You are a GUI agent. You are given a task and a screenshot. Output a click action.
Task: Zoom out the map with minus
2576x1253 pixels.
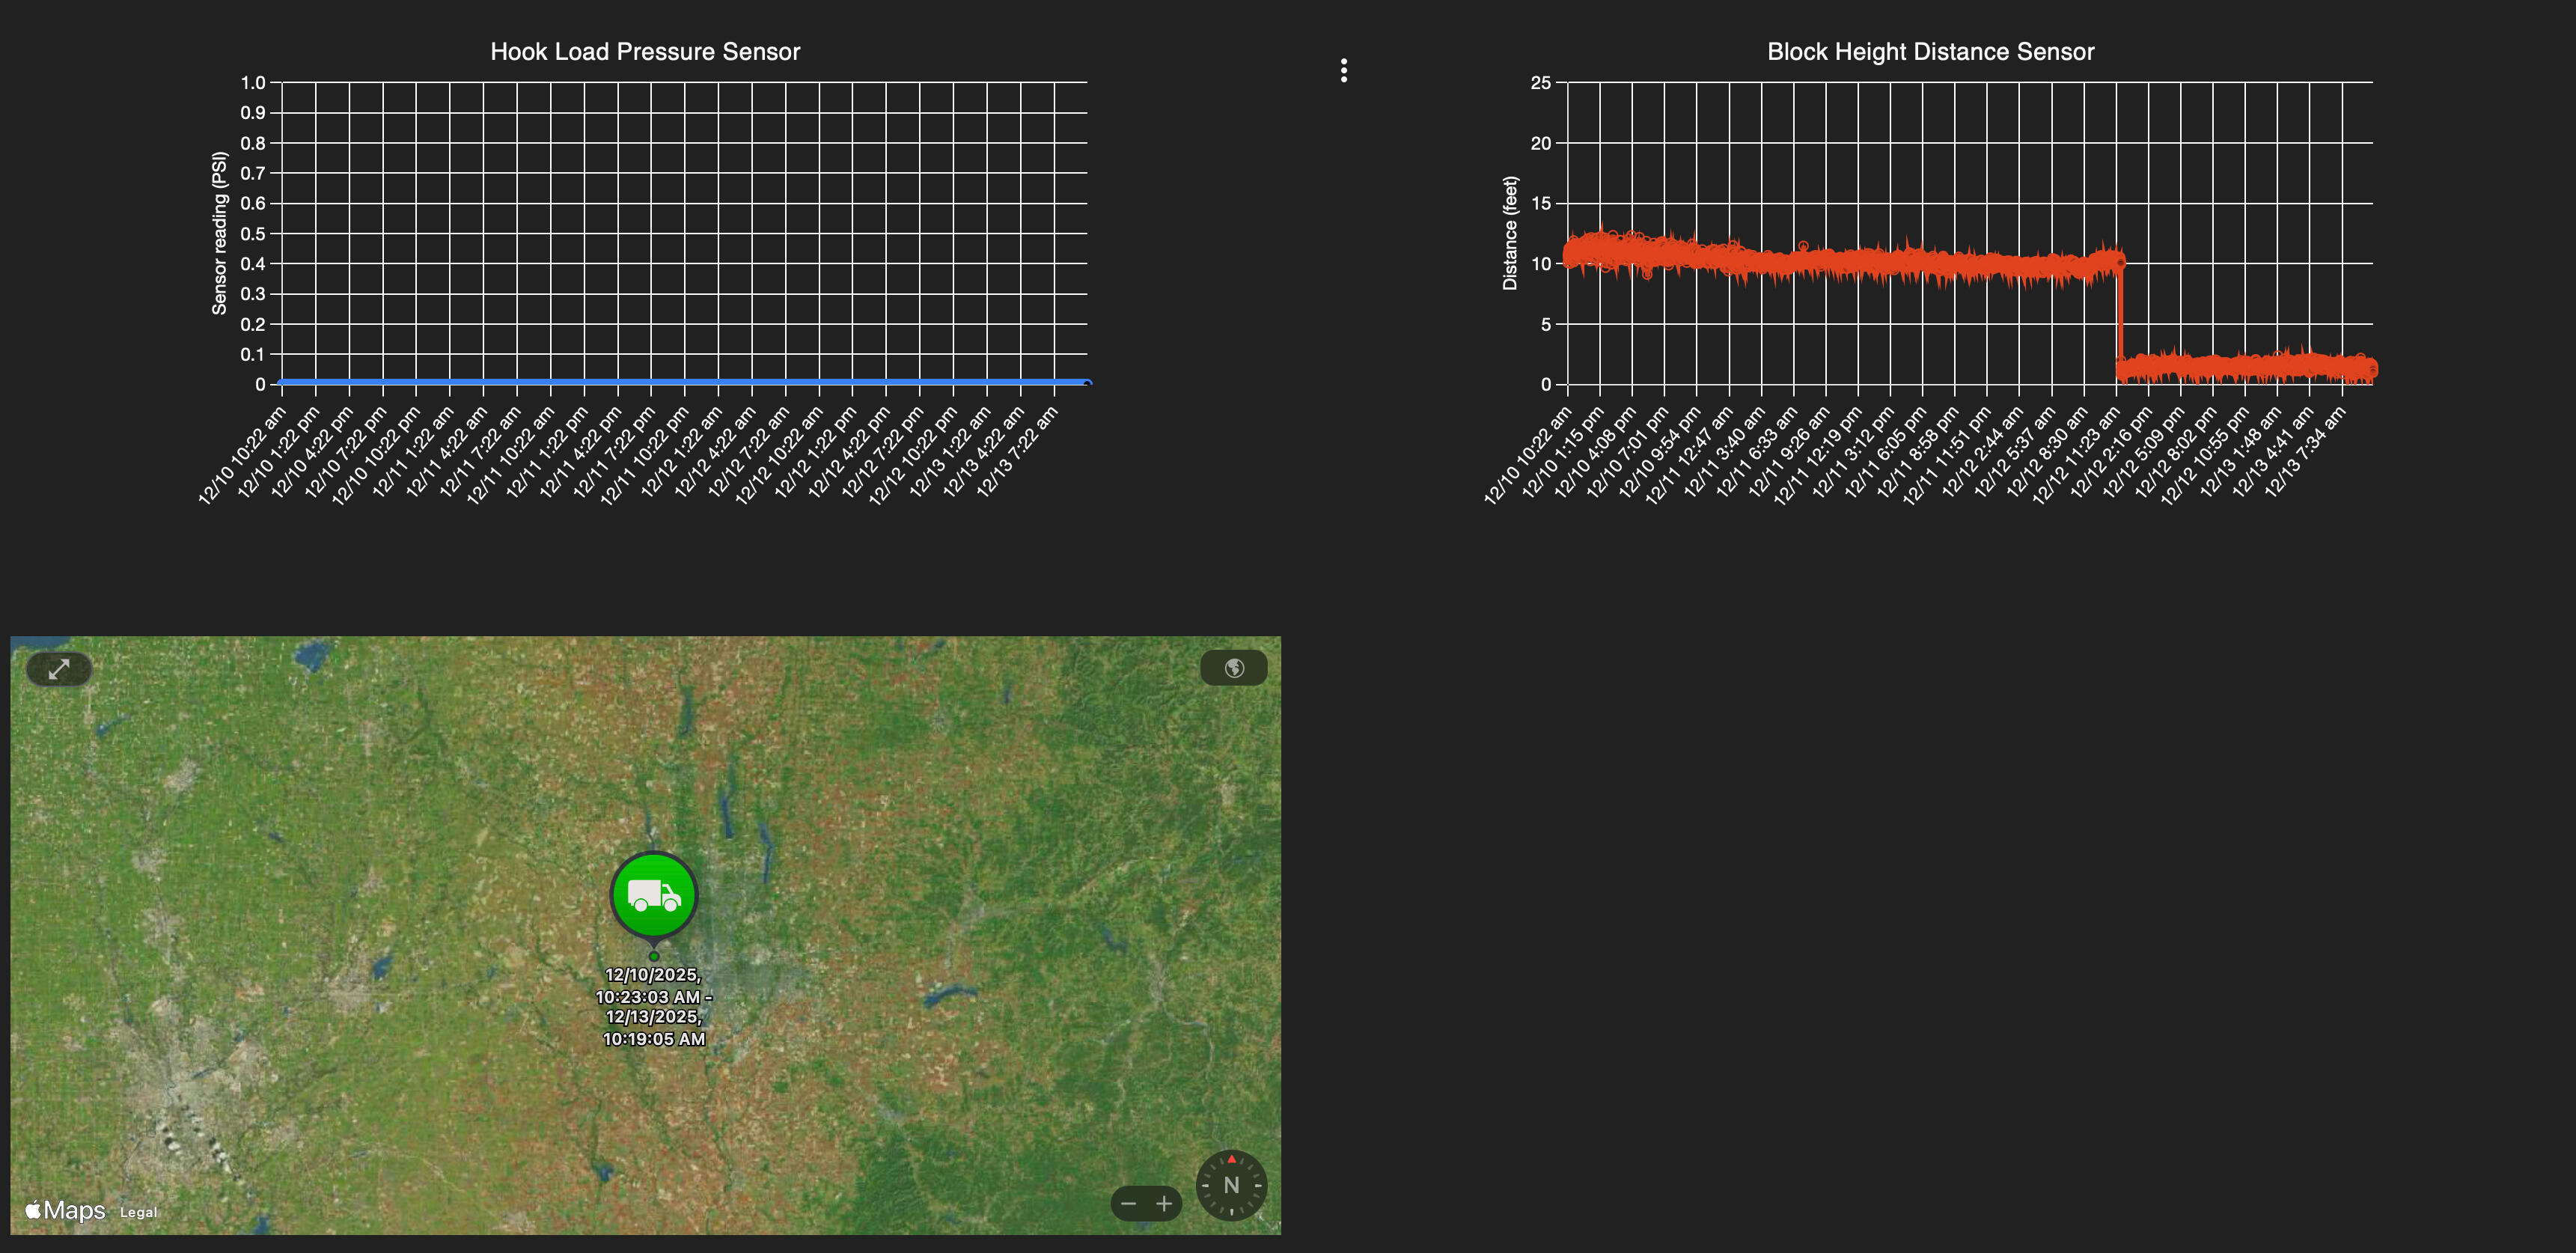point(1129,1203)
